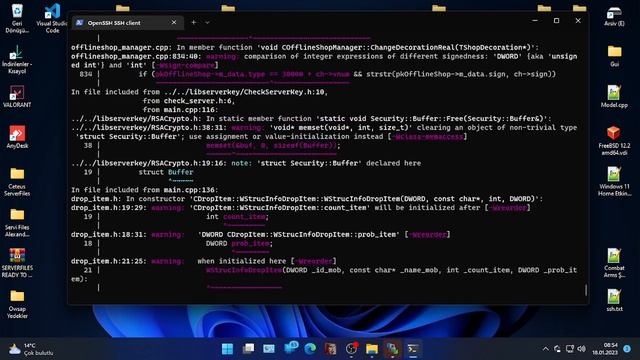Open the two-computers app on the taskbar
640x360 pixels.
[393, 349]
